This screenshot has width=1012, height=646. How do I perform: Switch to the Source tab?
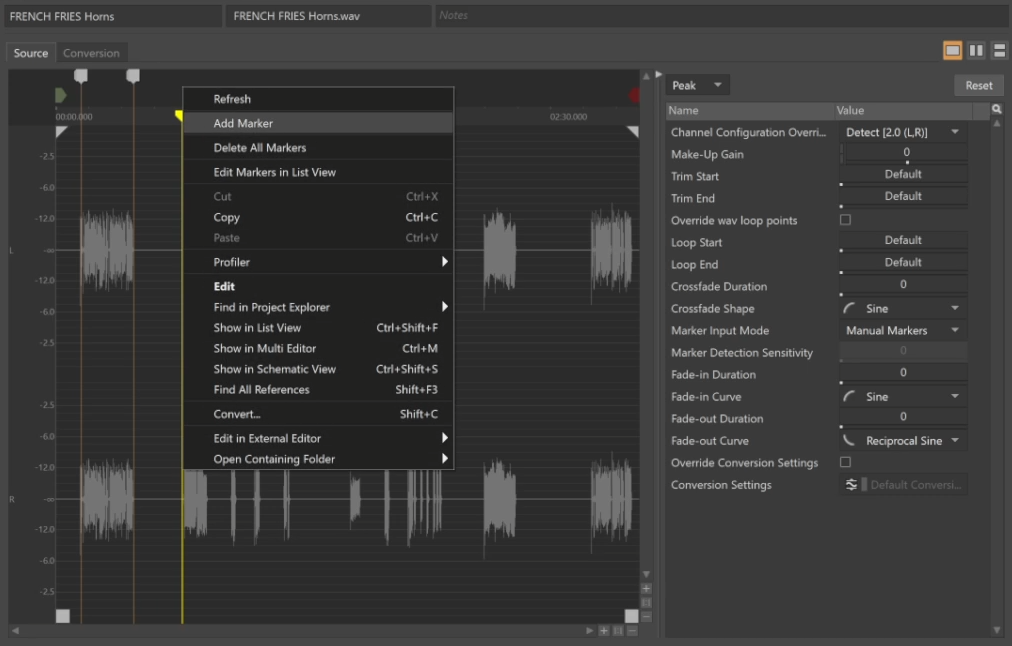(x=31, y=53)
